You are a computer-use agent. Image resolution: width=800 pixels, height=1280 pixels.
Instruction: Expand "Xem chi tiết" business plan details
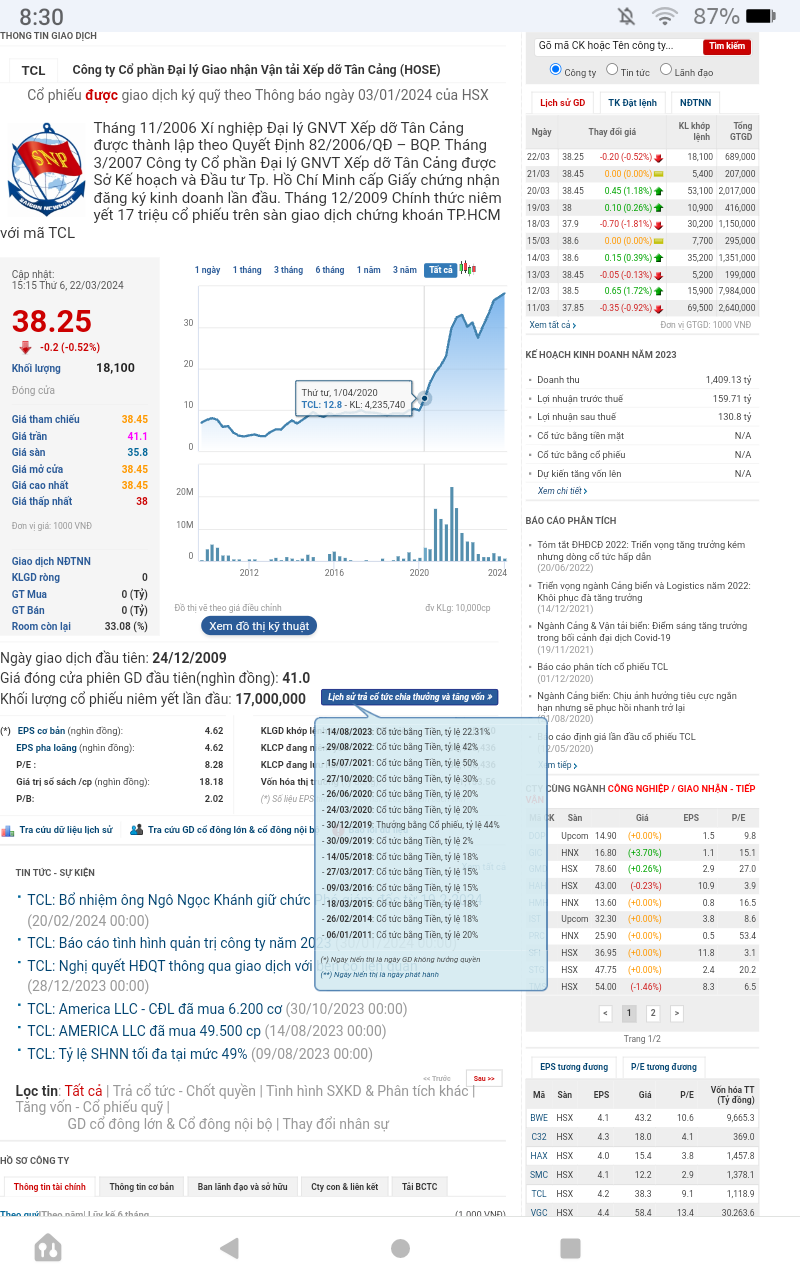[x=563, y=491]
